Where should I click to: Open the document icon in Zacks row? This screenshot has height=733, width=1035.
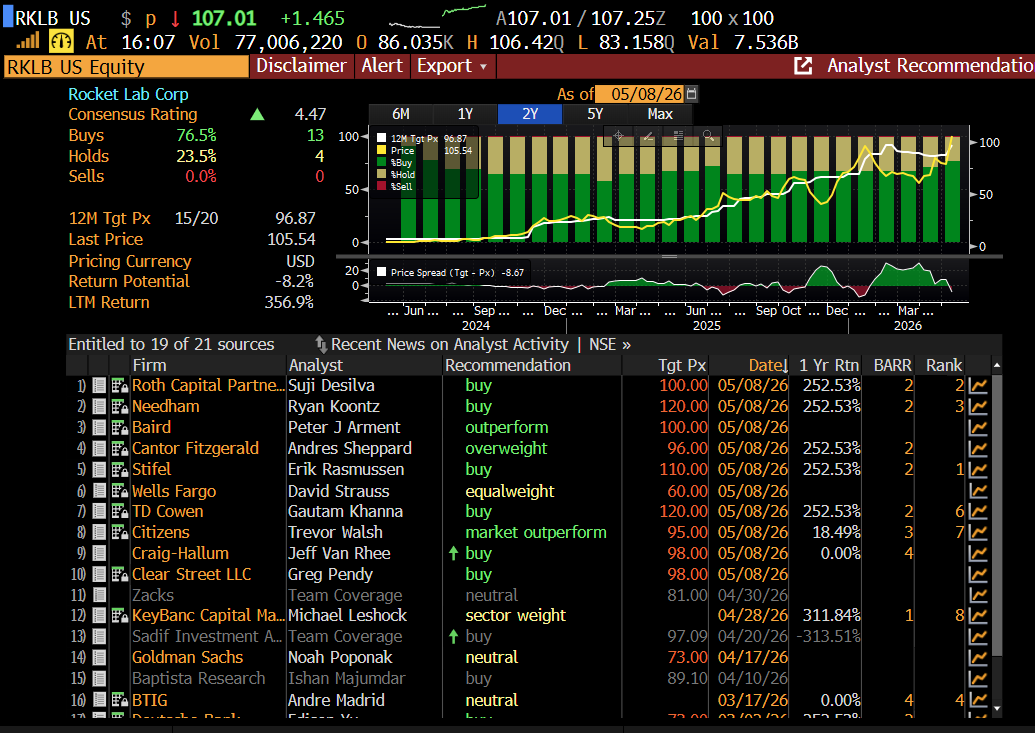pyautogui.click(x=99, y=595)
